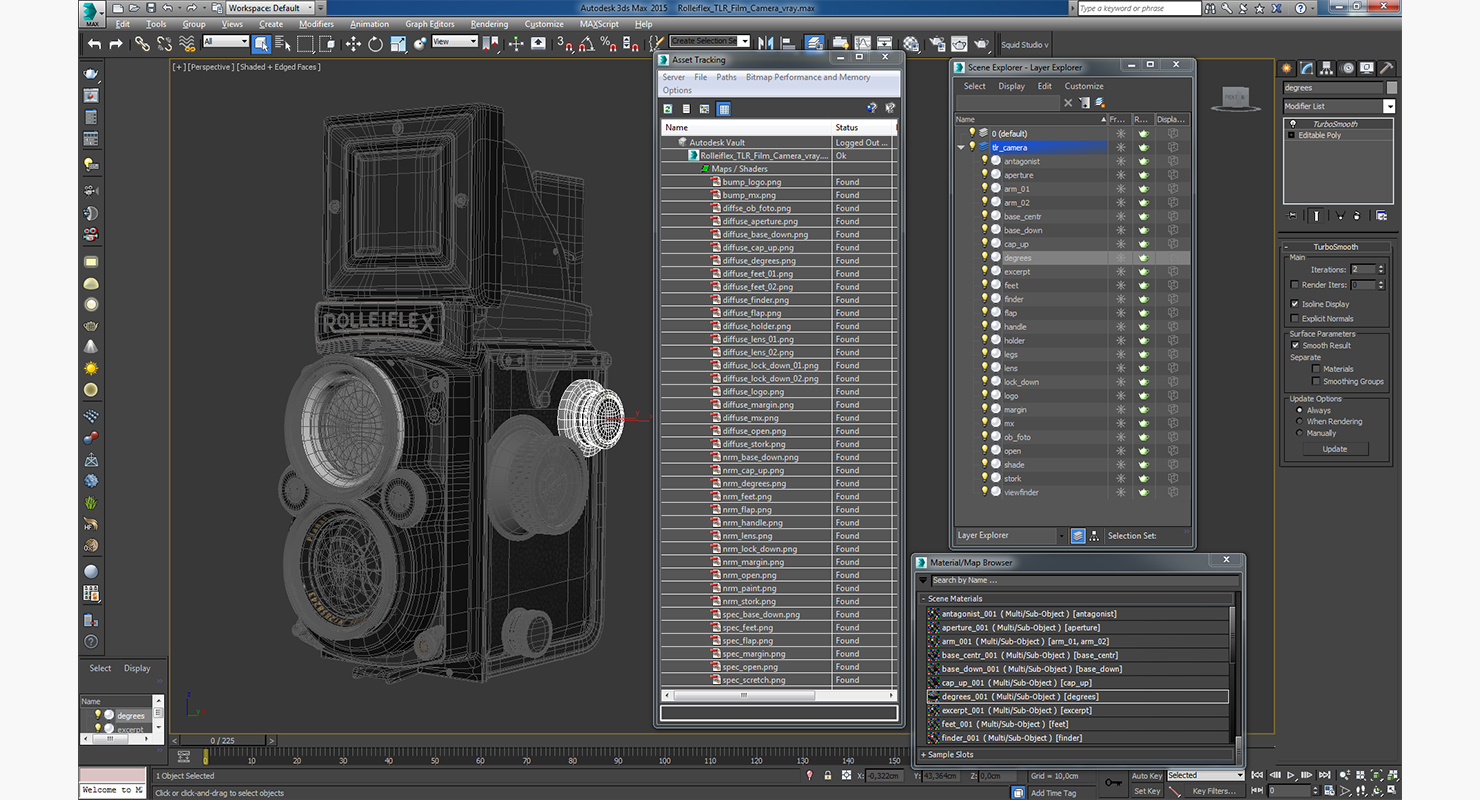1480x800 pixels.
Task: Toggle the Selection Lock padlock icon
Action: pos(829,775)
